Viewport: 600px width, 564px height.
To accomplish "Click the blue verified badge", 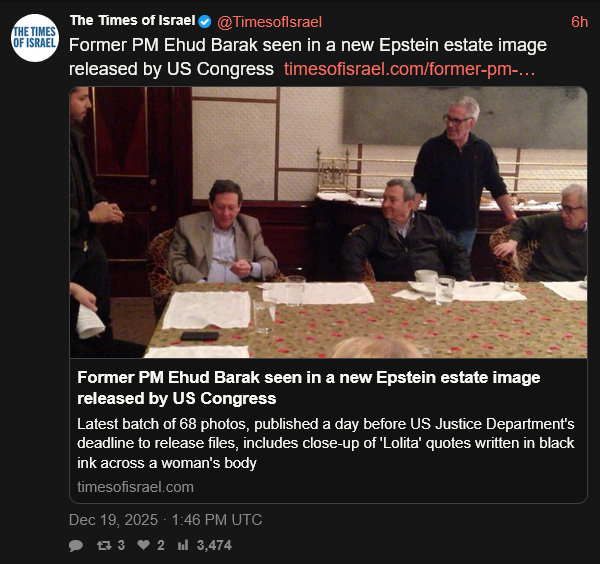I will (205, 22).
